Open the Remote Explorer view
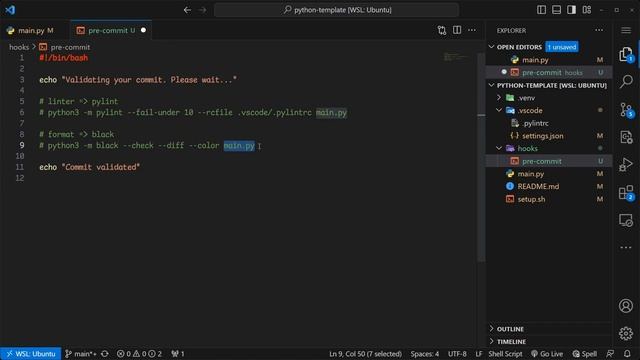 pos(626,220)
